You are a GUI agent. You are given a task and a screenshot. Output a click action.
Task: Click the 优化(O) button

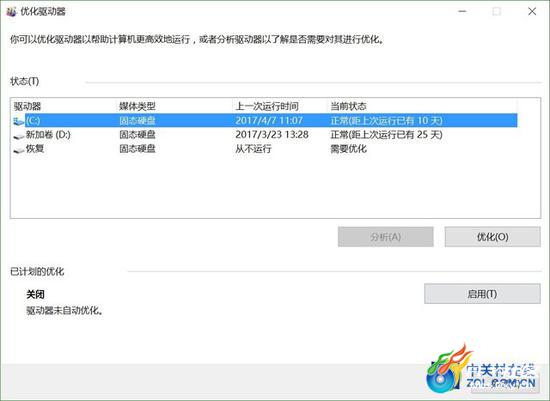click(492, 237)
